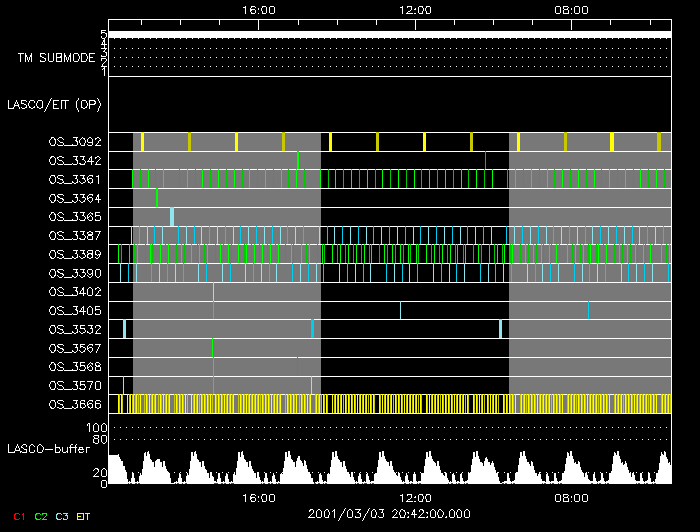
Task: Click OS_3405 cyan marker near 12:00
Action: click(400, 310)
